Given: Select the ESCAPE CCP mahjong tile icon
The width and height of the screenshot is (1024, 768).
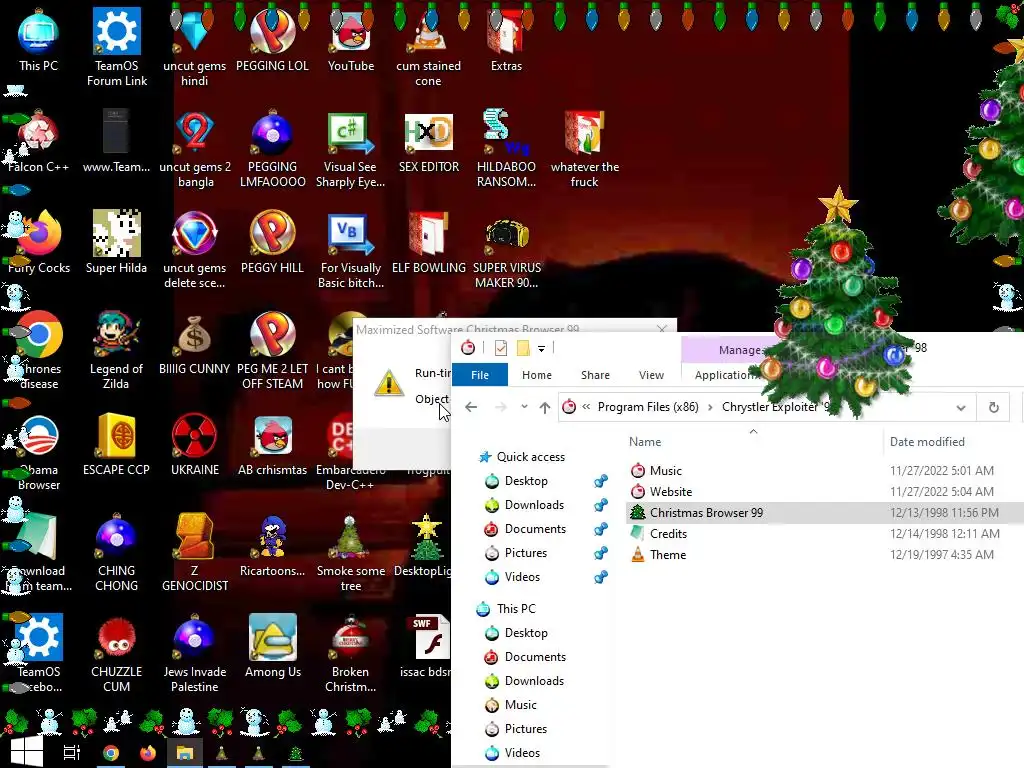Looking at the screenshot, I should point(116,445).
